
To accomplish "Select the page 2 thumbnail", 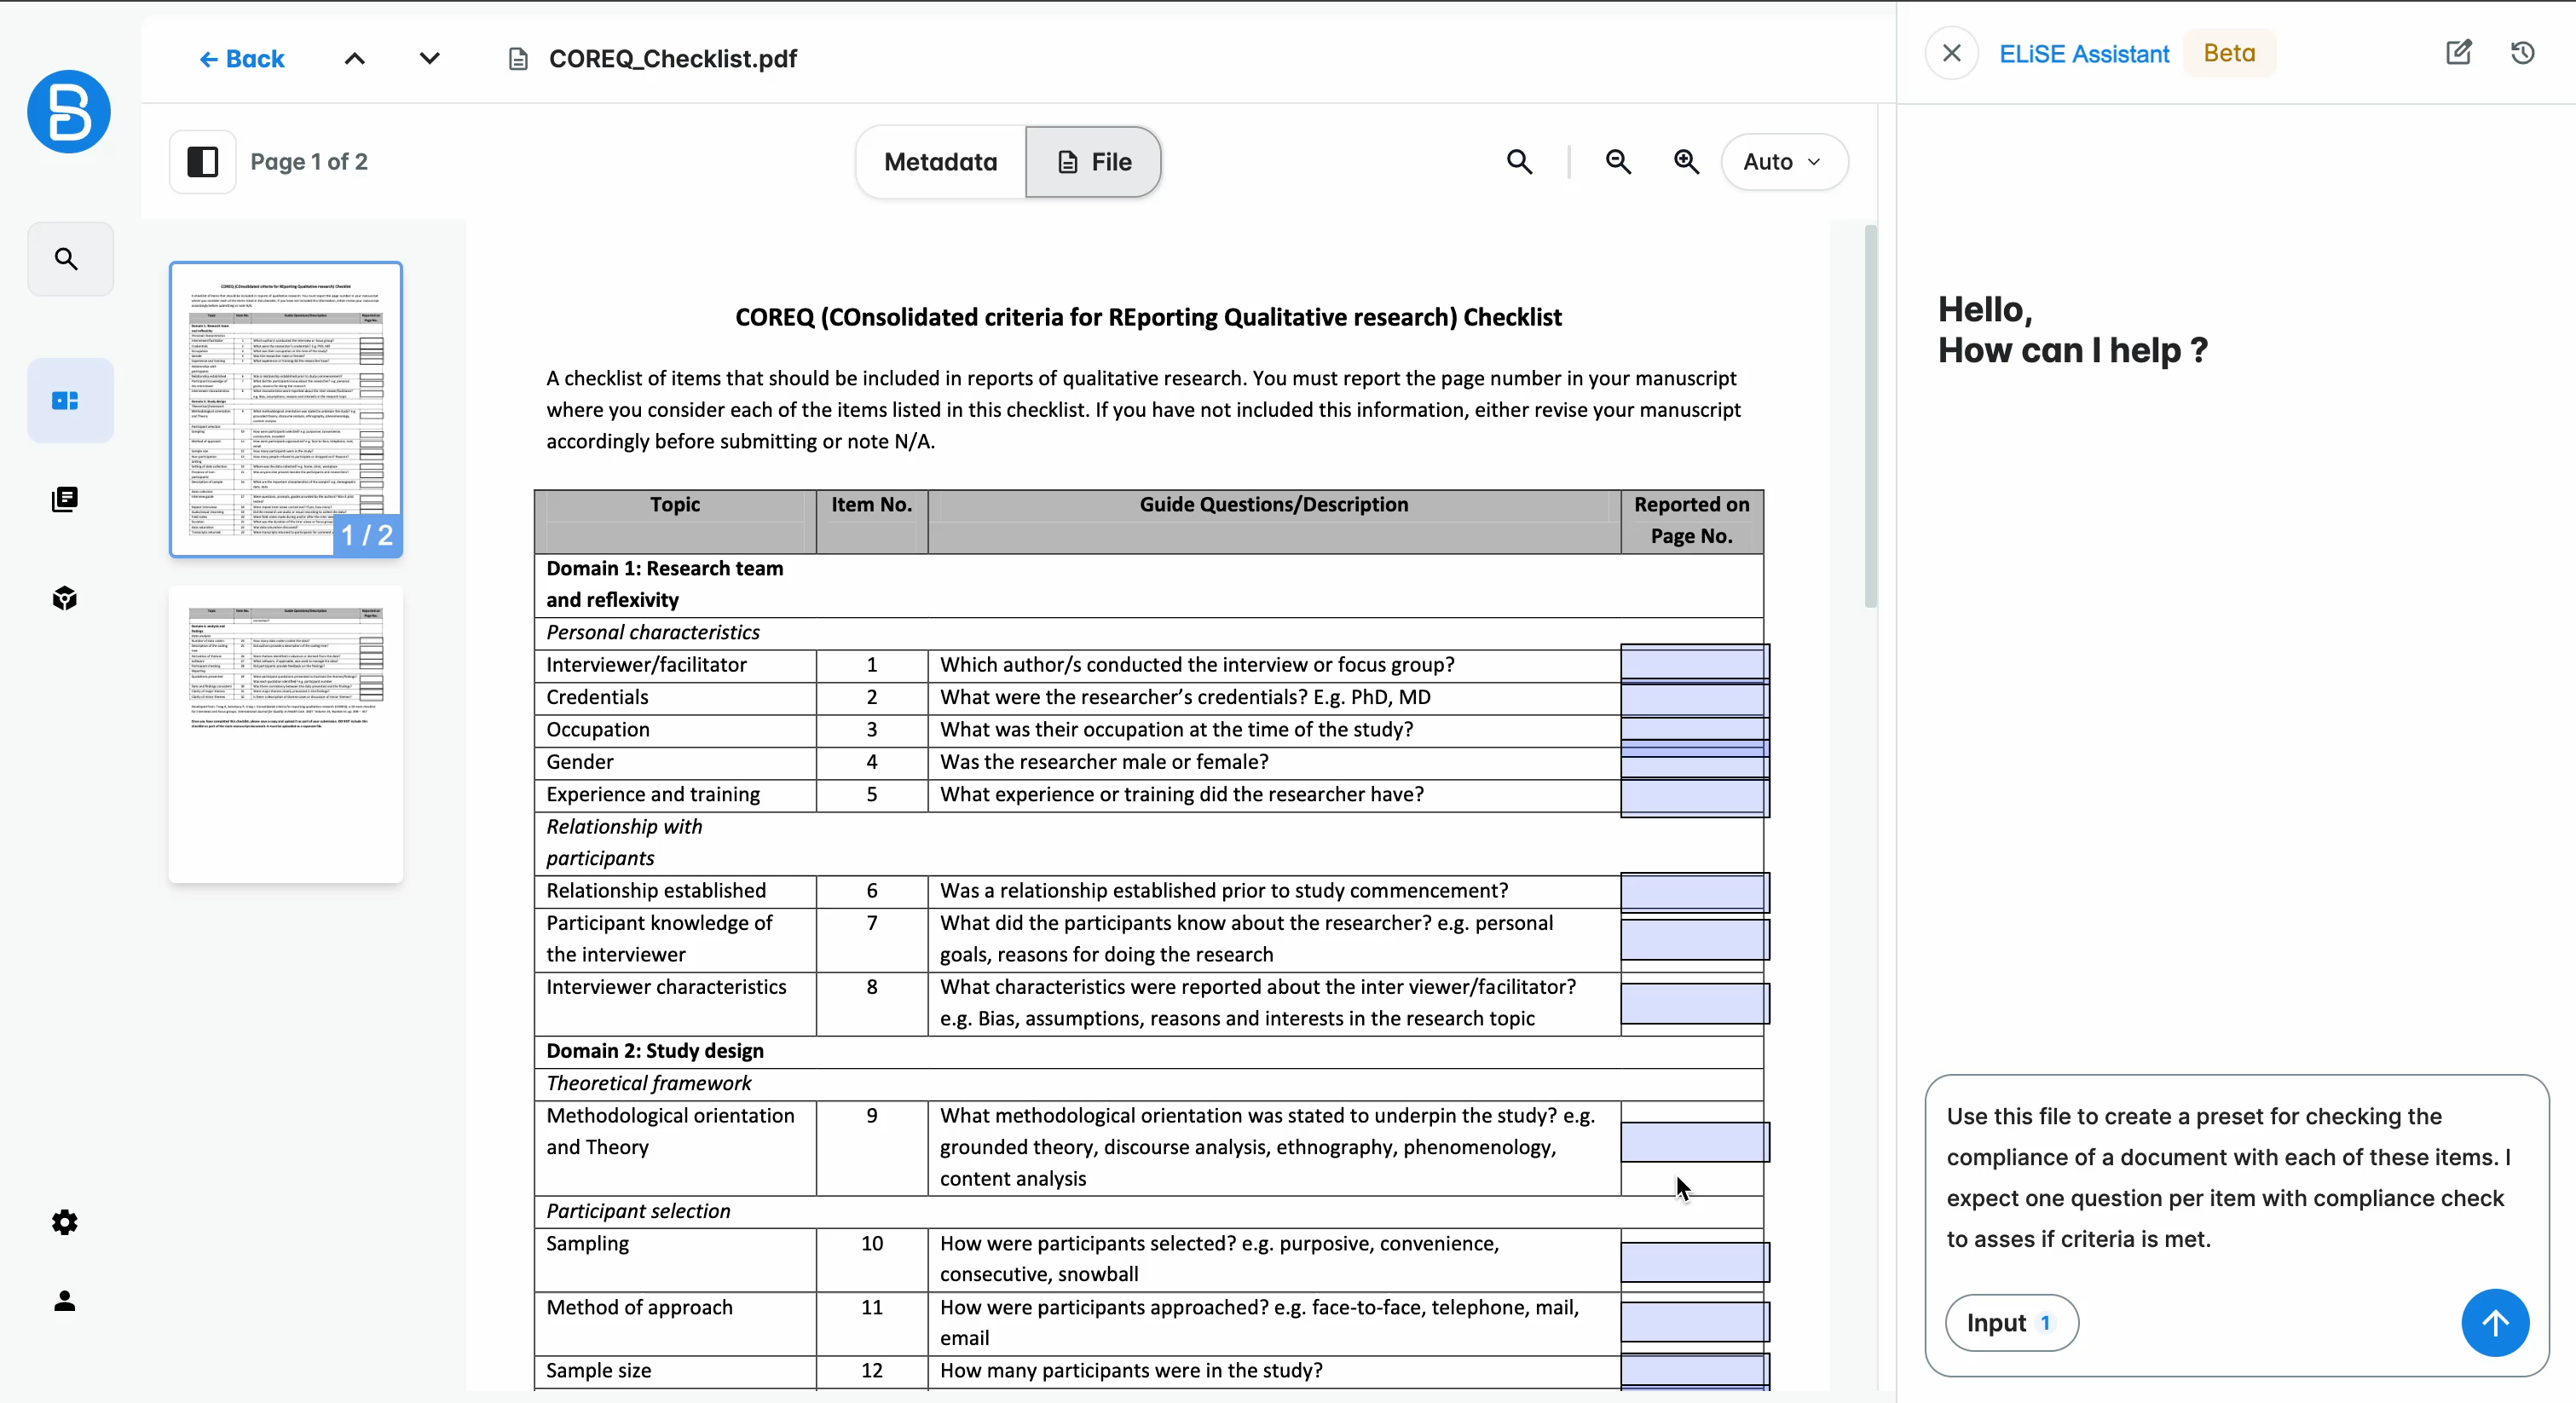I will 286,733.
